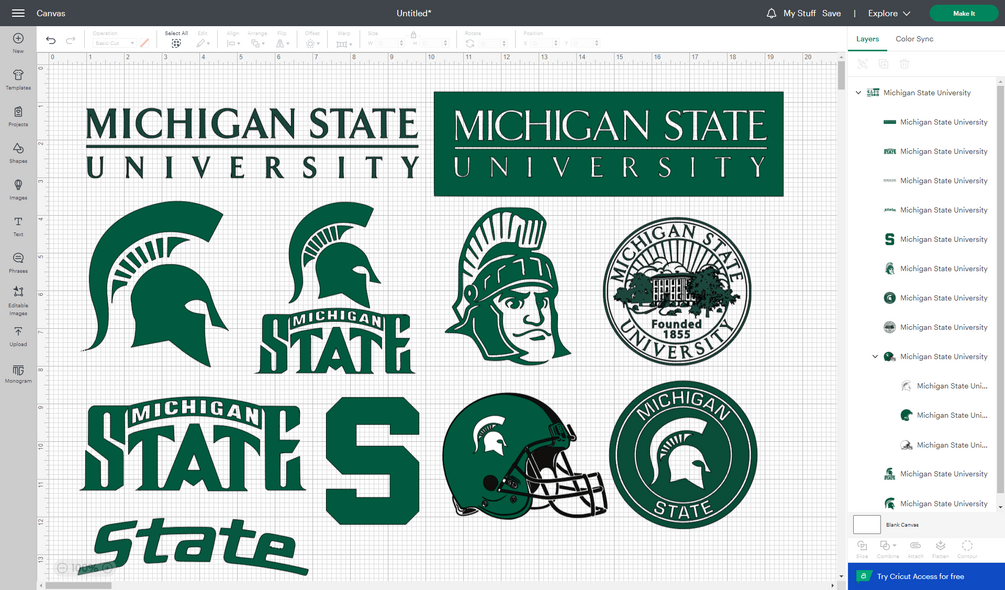Viewport: 1005px width, 590px height.
Task: Switch to the Color Sync tab
Action: (x=914, y=39)
